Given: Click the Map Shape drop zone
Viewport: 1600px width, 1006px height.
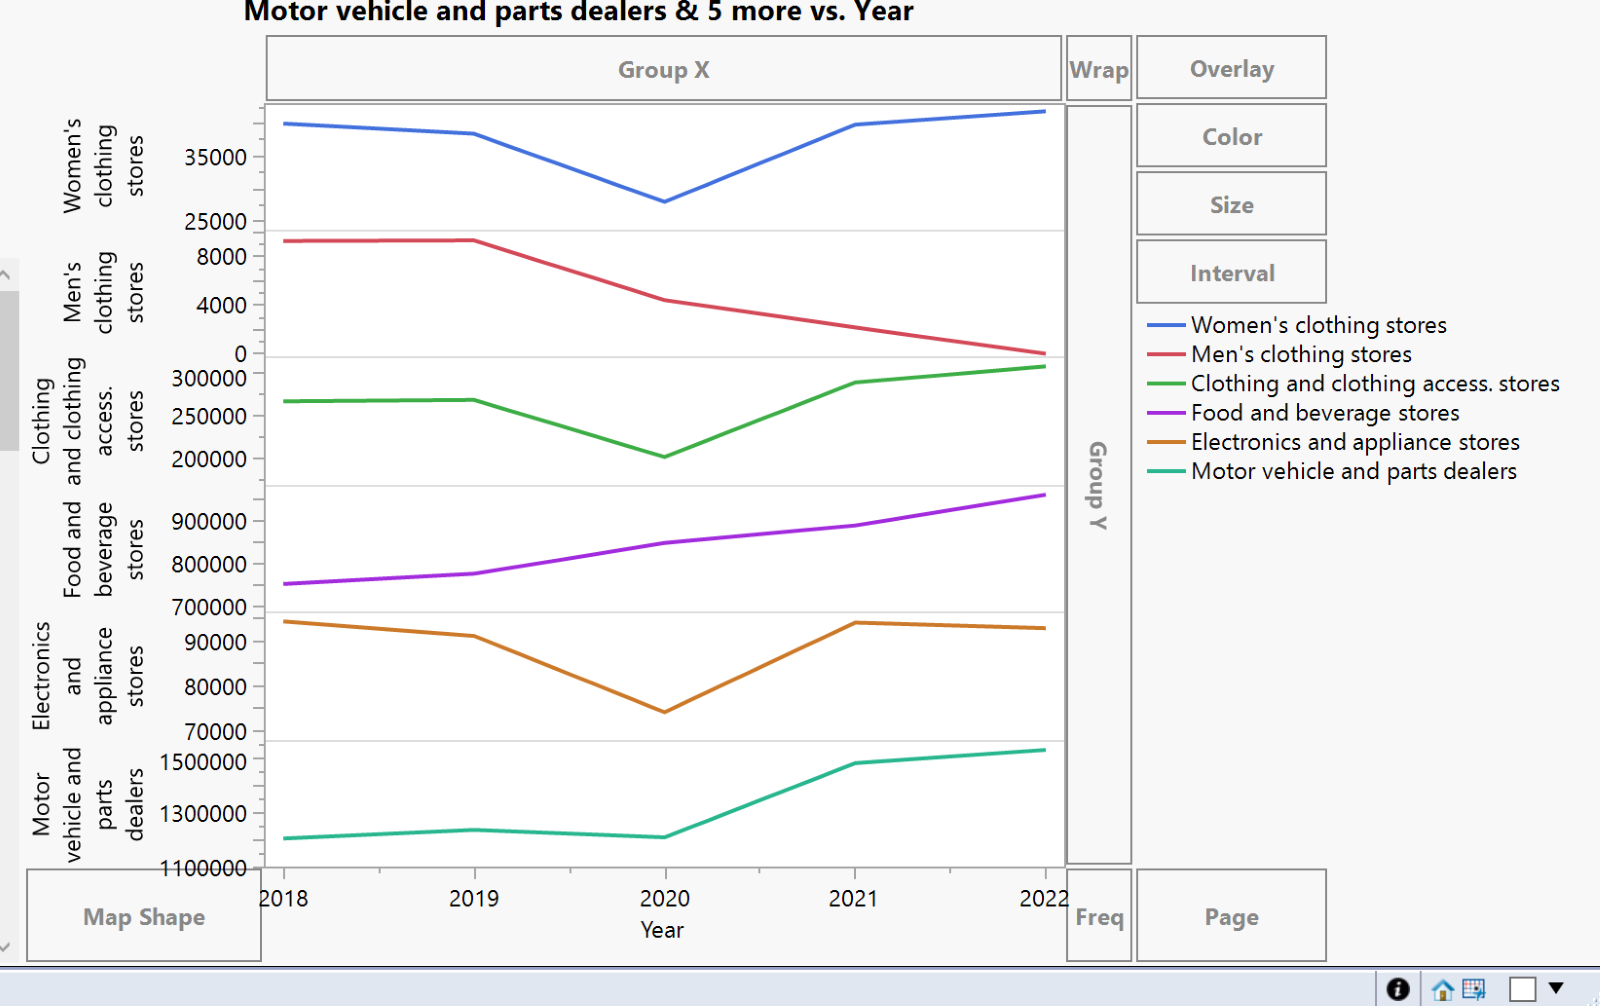Looking at the screenshot, I should pos(144,916).
